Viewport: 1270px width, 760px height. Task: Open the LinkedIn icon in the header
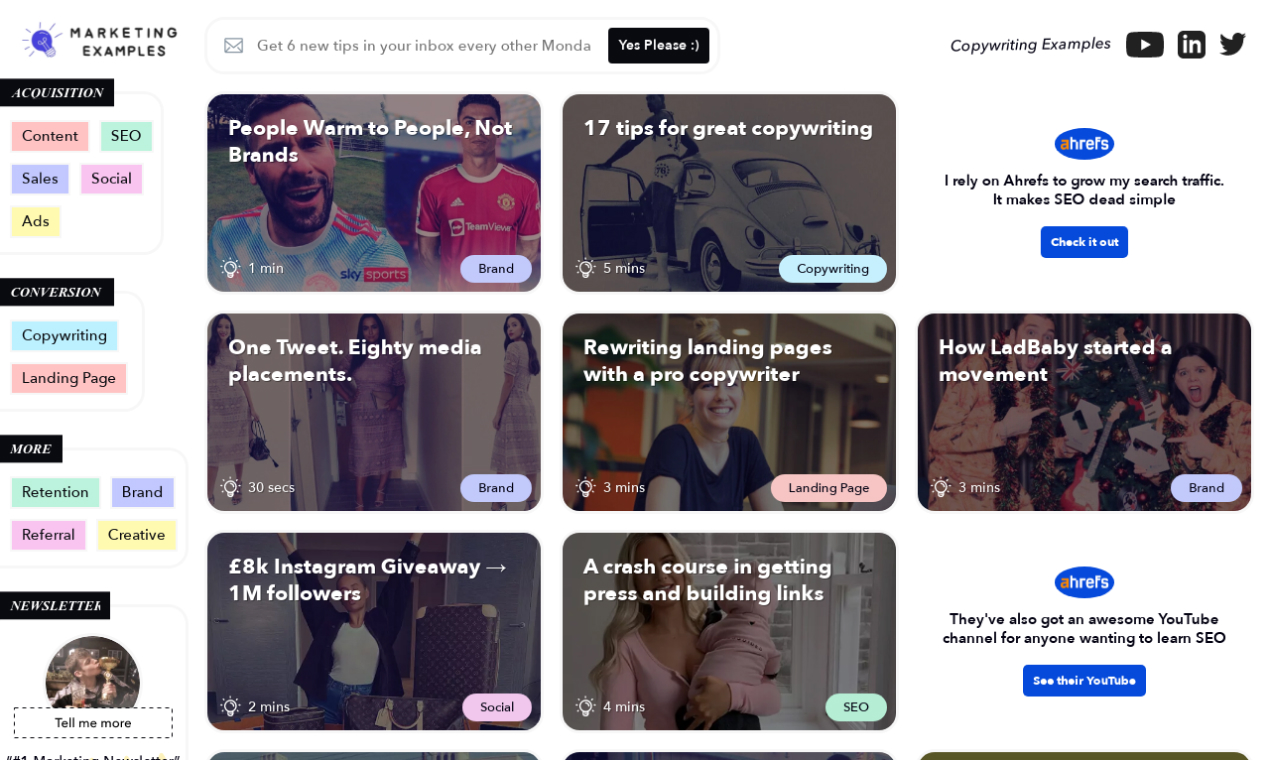1191,44
